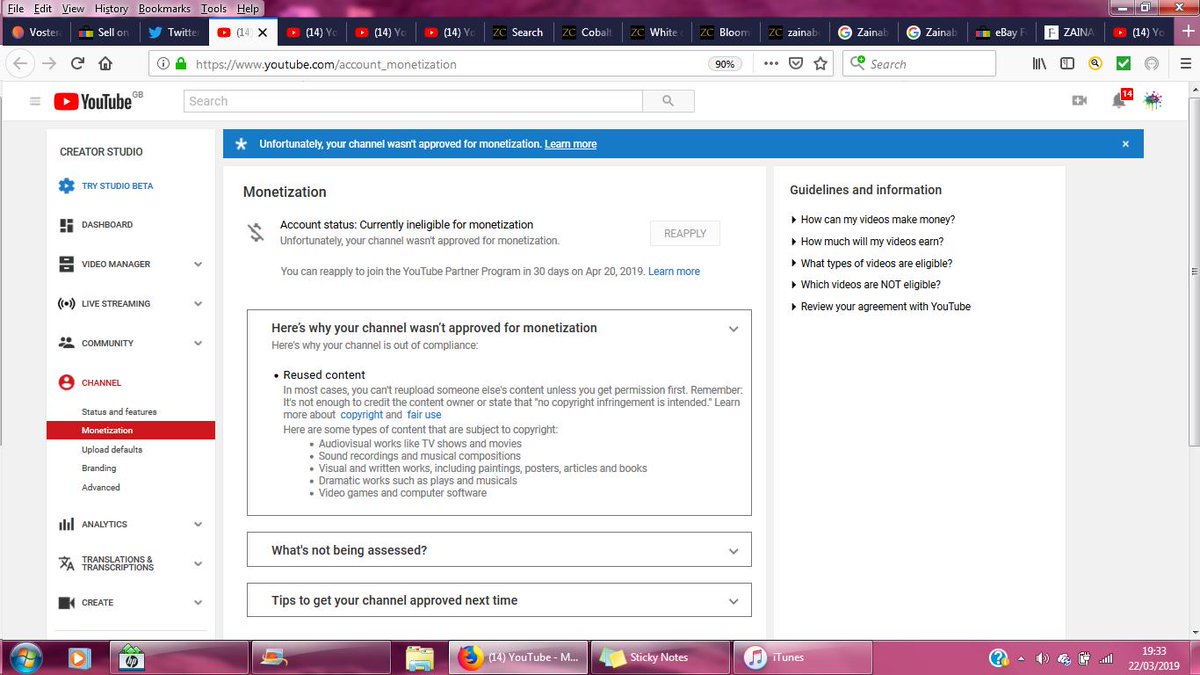Open Dashboard in Creator Studio sidebar

(107, 225)
